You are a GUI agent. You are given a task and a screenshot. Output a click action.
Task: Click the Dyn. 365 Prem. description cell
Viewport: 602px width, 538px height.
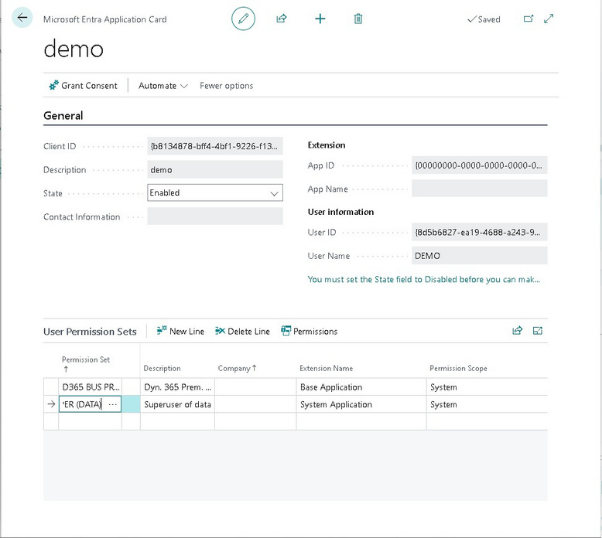tap(177, 387)
